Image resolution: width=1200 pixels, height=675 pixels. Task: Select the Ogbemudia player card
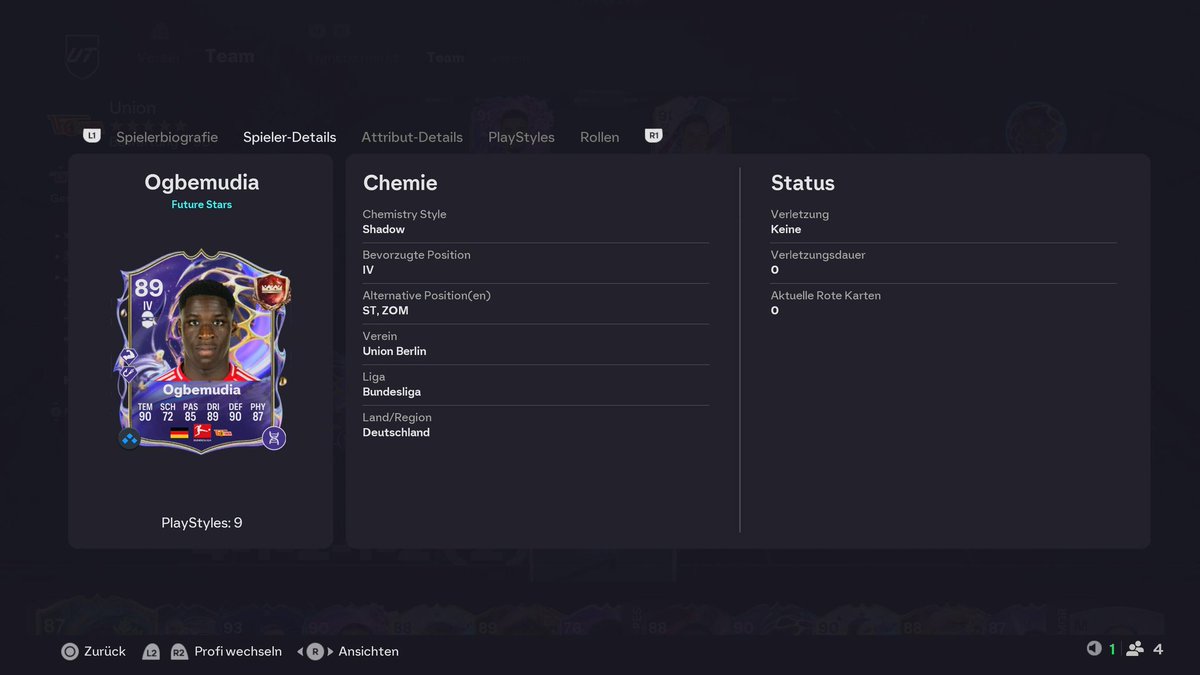[x=201, y=350]
